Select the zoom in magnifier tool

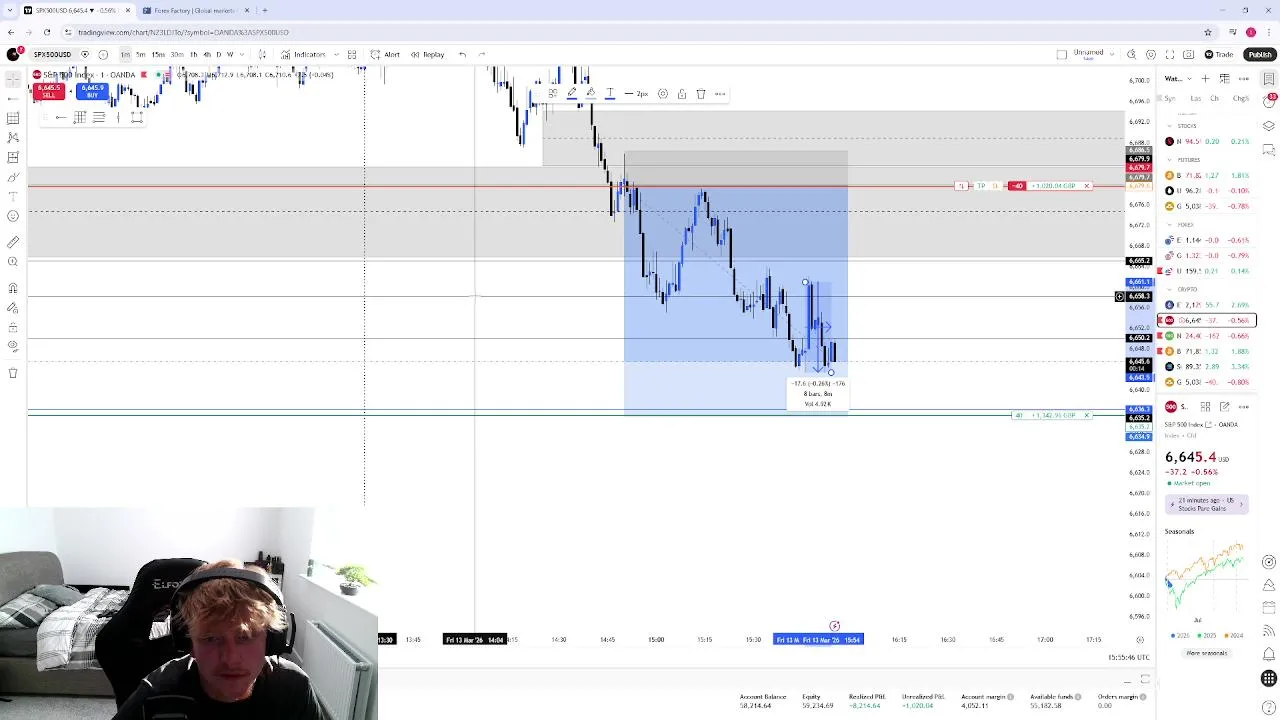13,262
